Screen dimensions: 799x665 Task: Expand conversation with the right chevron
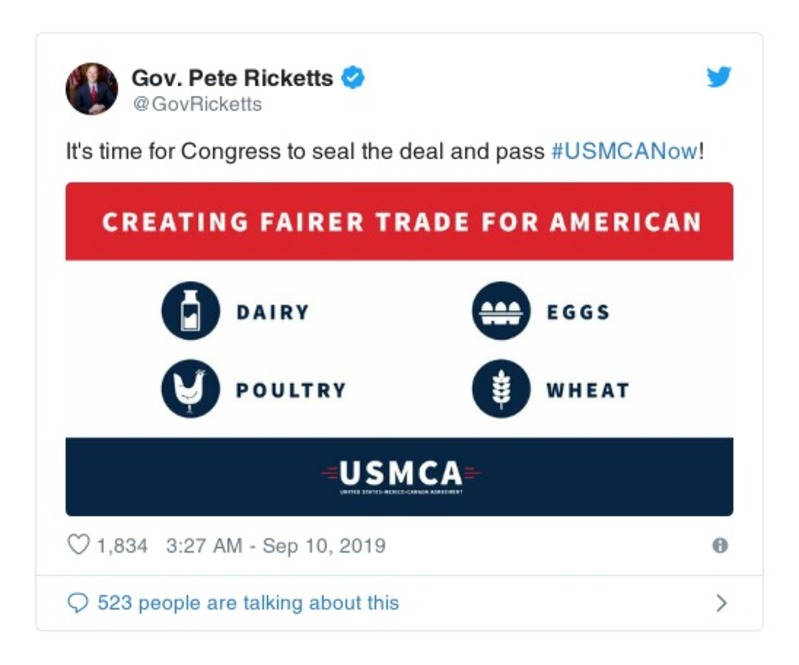point(721,603)
